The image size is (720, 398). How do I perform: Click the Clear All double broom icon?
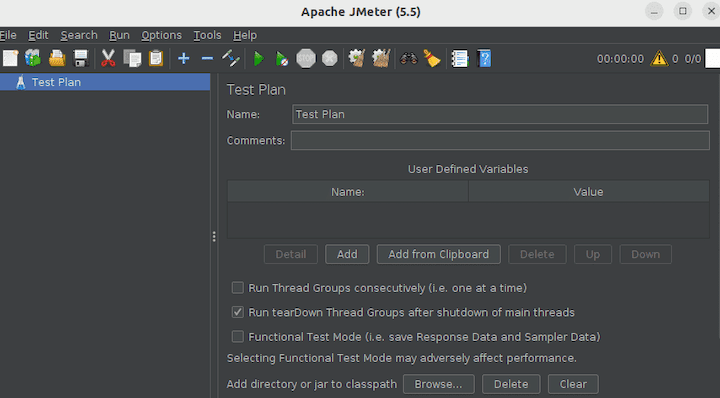[381, 59]
